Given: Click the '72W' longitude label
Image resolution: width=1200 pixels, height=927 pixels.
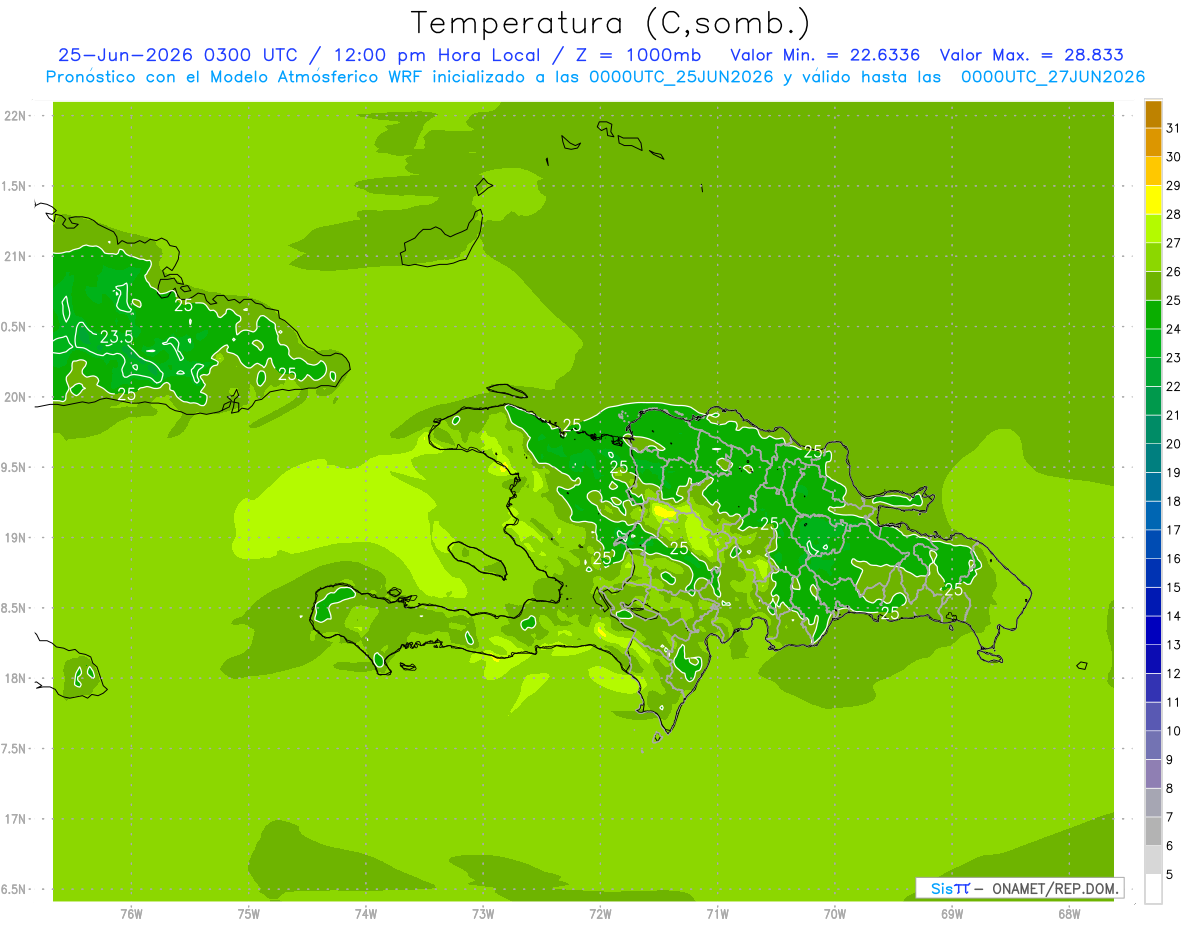Looking at the screenshot, I should (600, 913).
